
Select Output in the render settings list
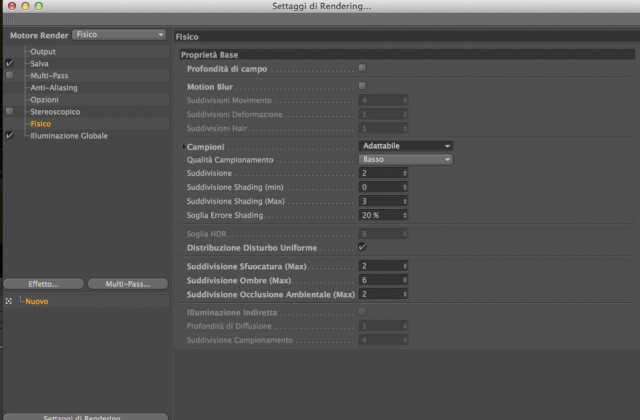[x=43, y=52]
